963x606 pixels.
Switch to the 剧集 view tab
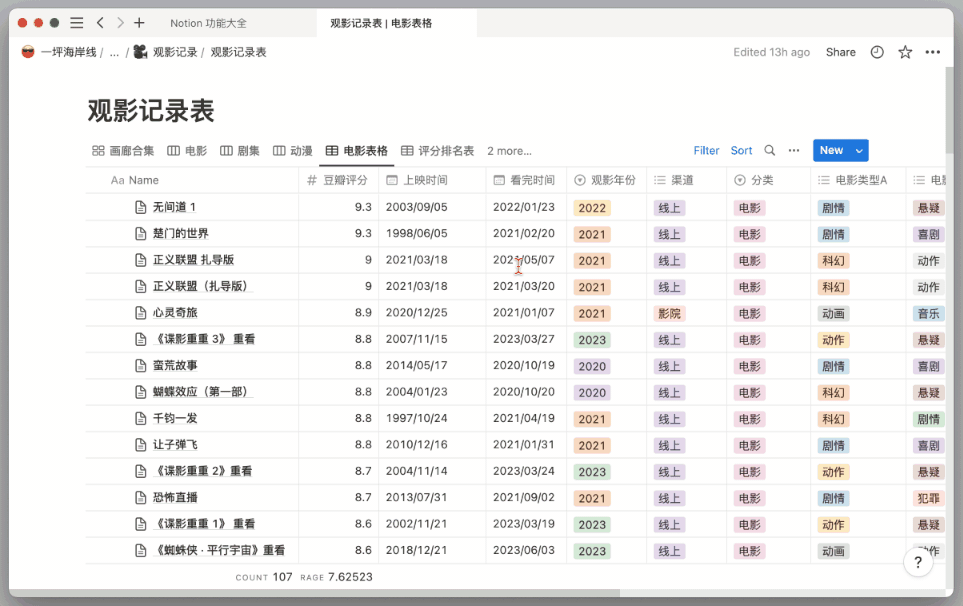click(x=240, y=151)
